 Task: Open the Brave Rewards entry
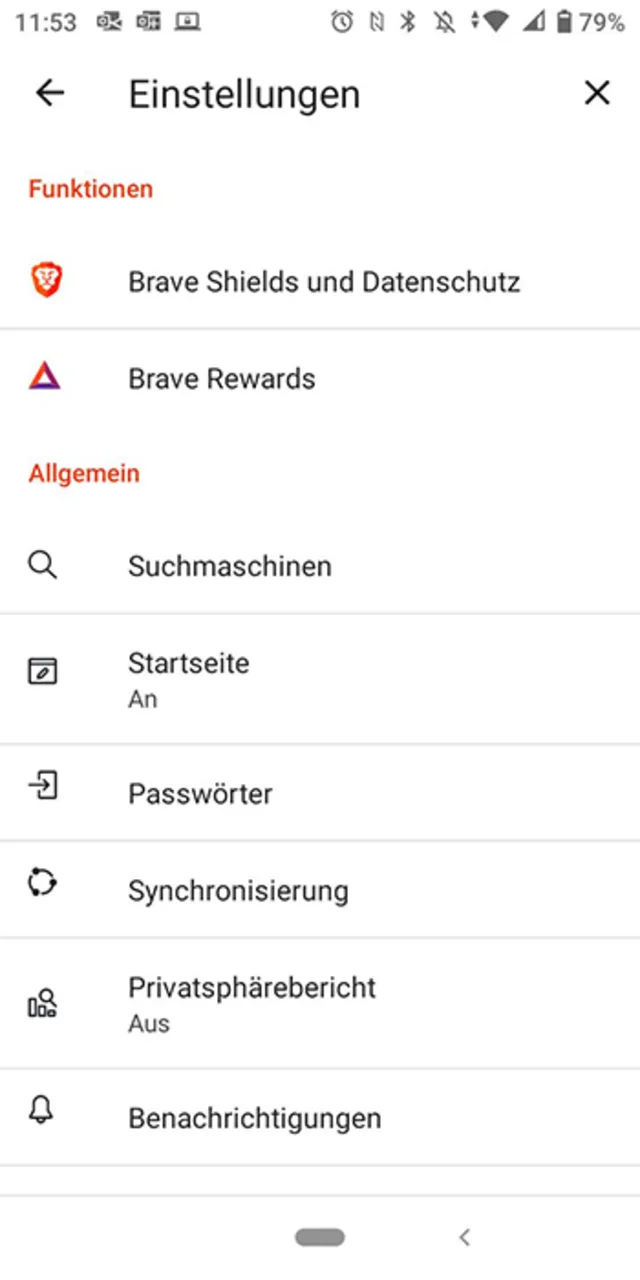coord(222,379)
